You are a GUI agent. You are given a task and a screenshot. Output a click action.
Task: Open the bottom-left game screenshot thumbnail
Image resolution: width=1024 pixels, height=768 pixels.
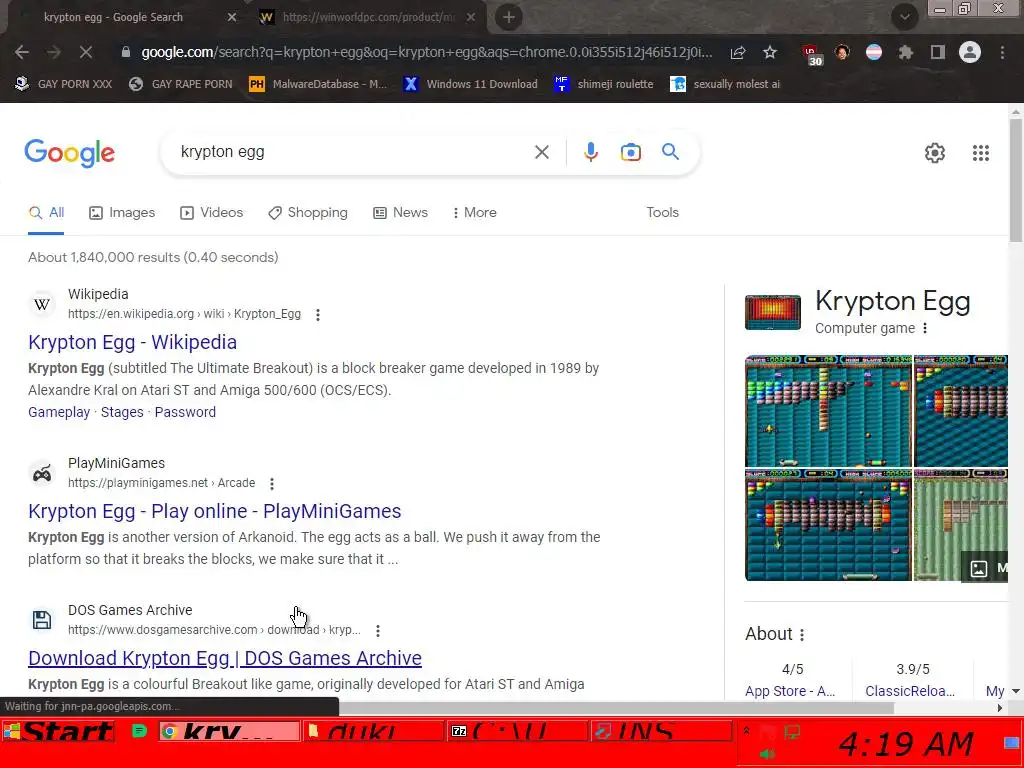coord(828,525)
